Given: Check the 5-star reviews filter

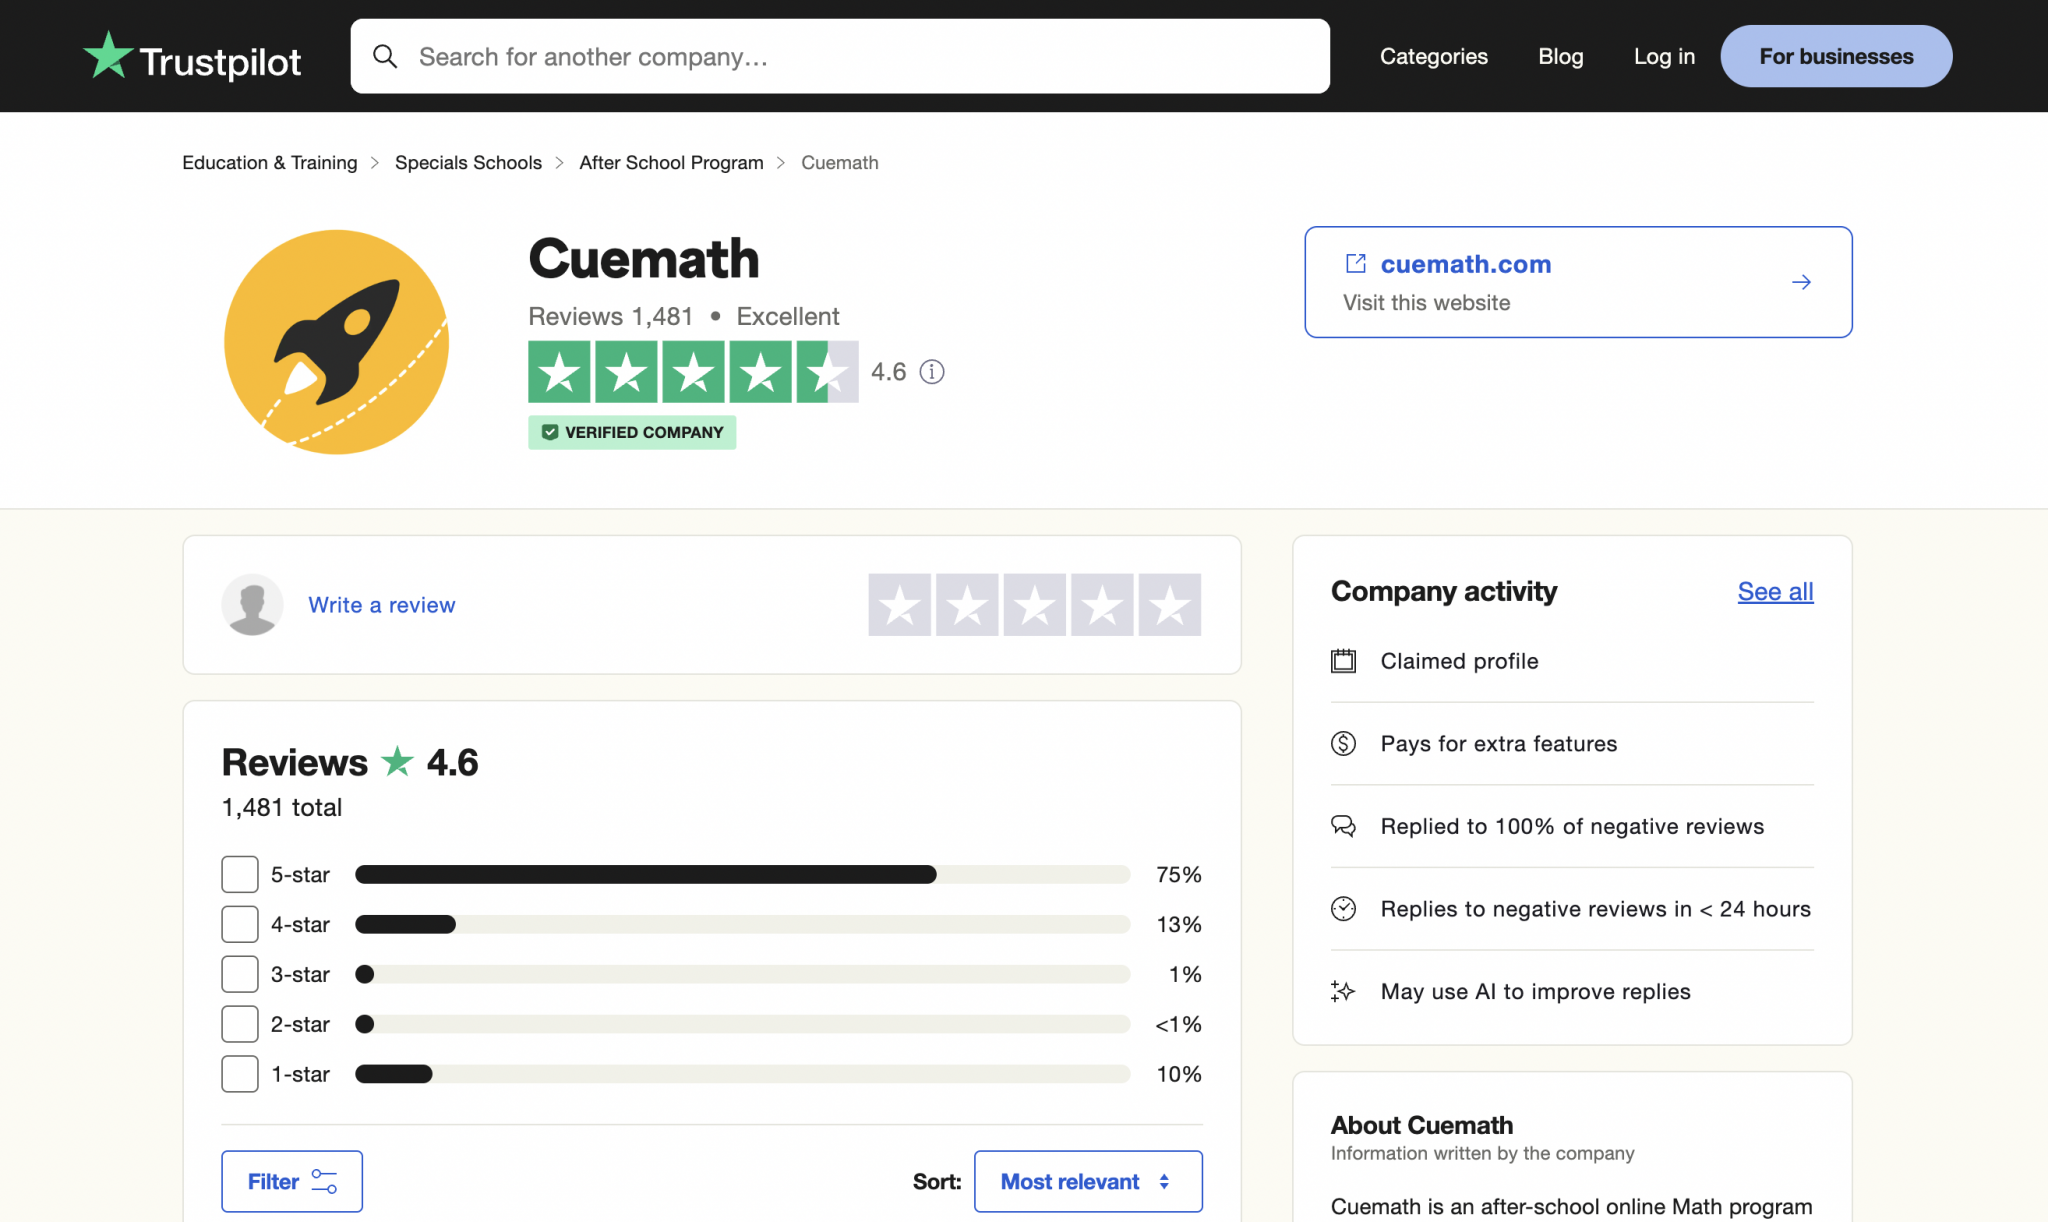Looking at the screenshot, I should pos(239,873).
